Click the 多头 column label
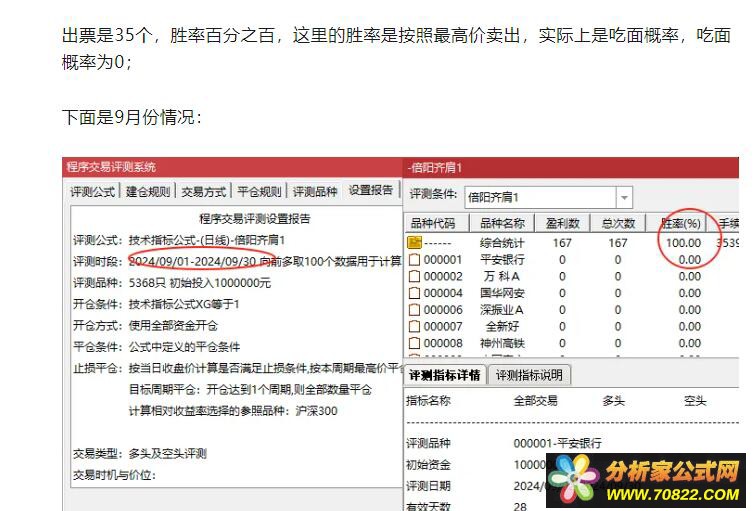This screenshot has width=756, height=511. [x=613, y=401]
